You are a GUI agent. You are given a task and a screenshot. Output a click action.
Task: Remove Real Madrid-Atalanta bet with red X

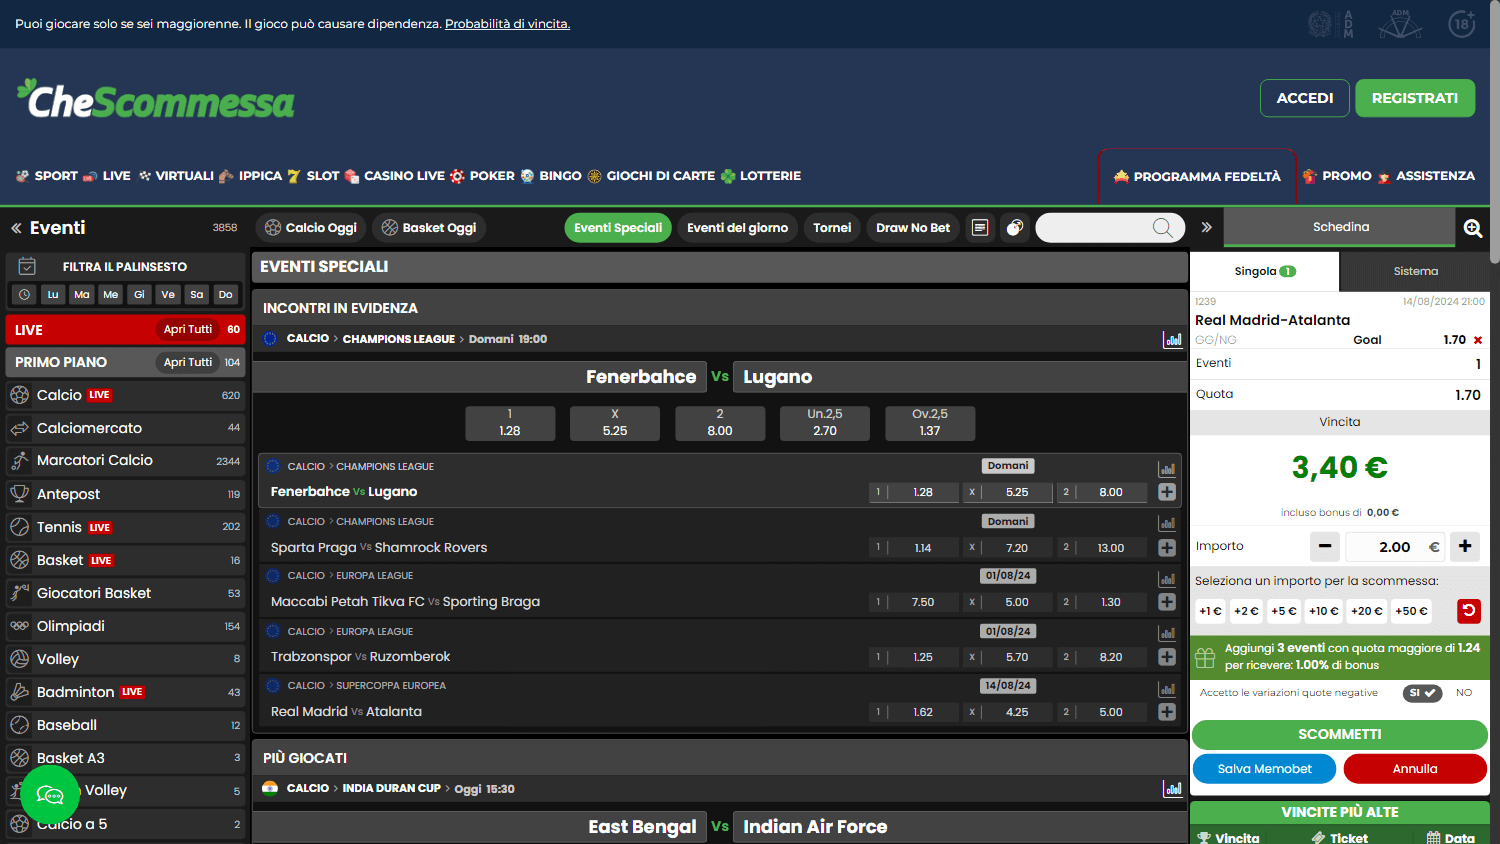point(1478,340)
